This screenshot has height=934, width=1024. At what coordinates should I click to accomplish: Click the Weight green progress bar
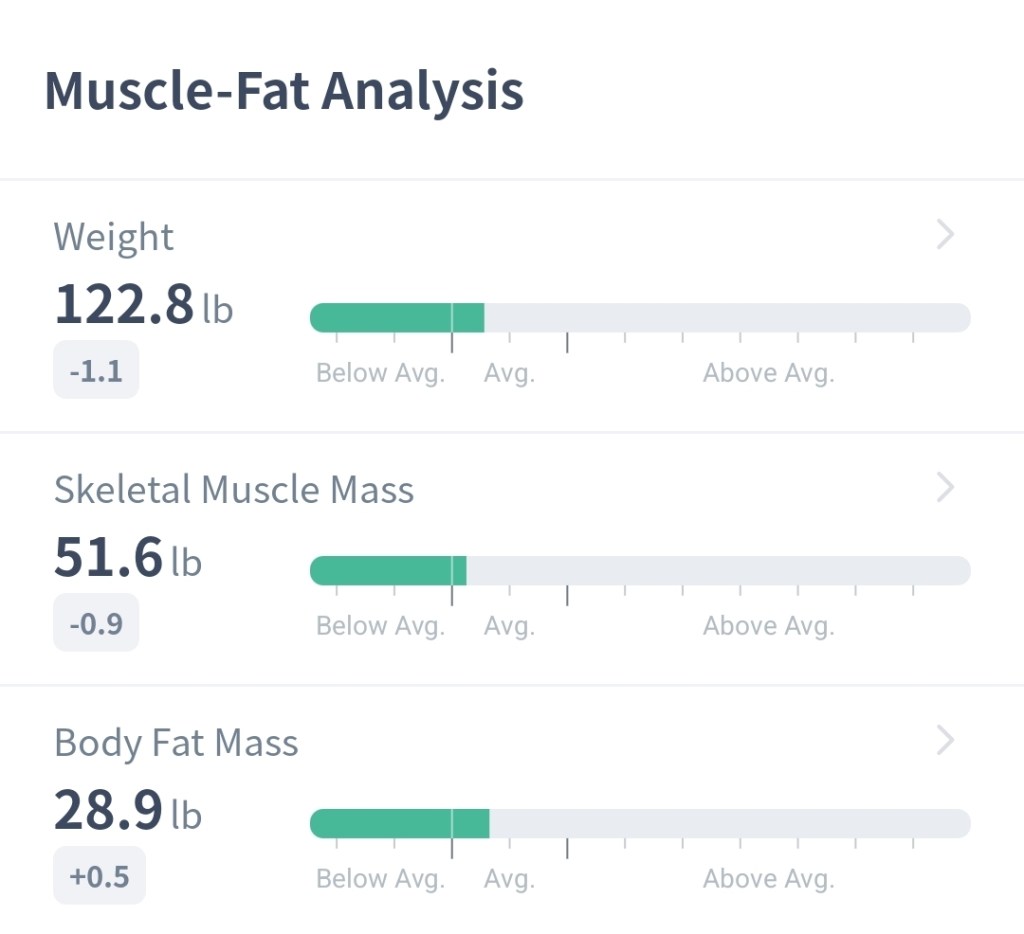click(x=397, y=318)
